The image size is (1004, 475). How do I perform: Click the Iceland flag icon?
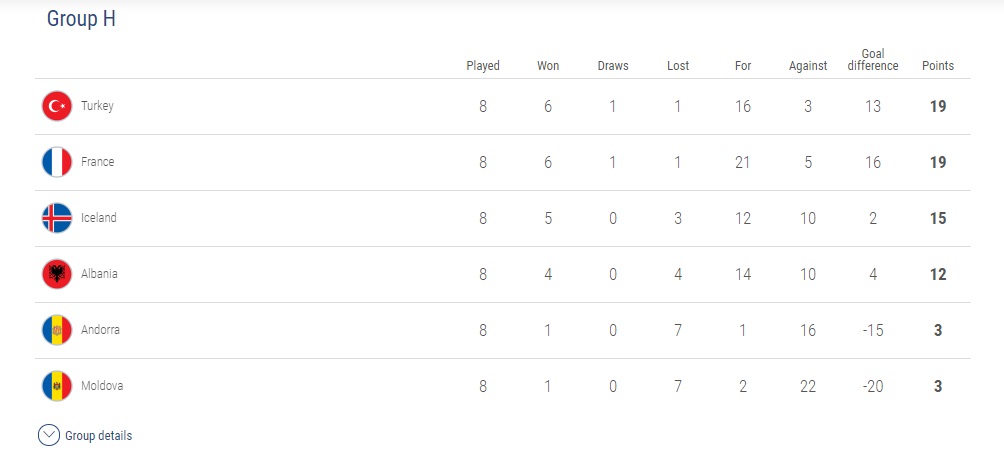(x=57, y=218)
